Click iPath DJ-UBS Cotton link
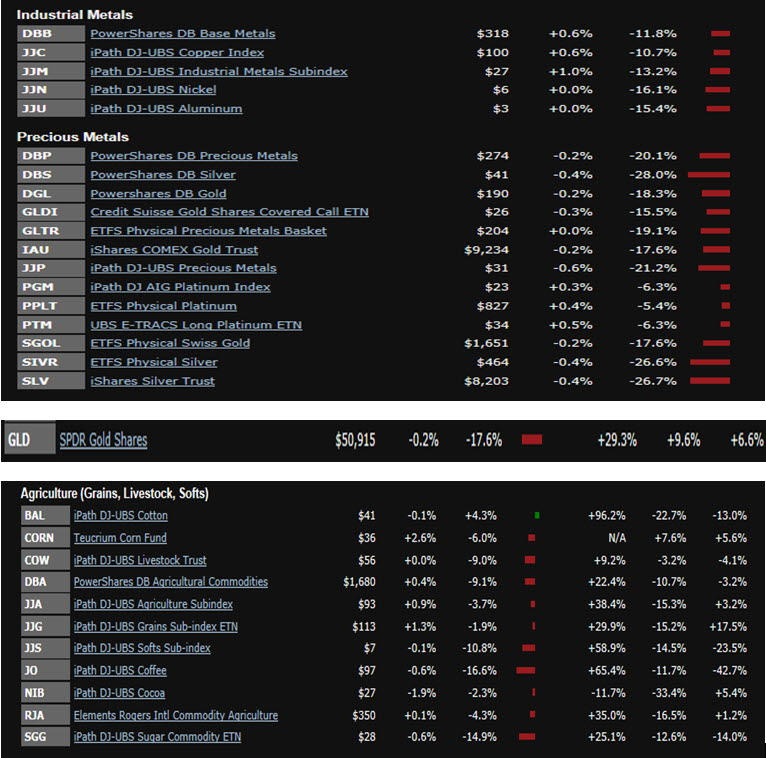This screenshot has height=758, width=766. click(x=120, y=516)
